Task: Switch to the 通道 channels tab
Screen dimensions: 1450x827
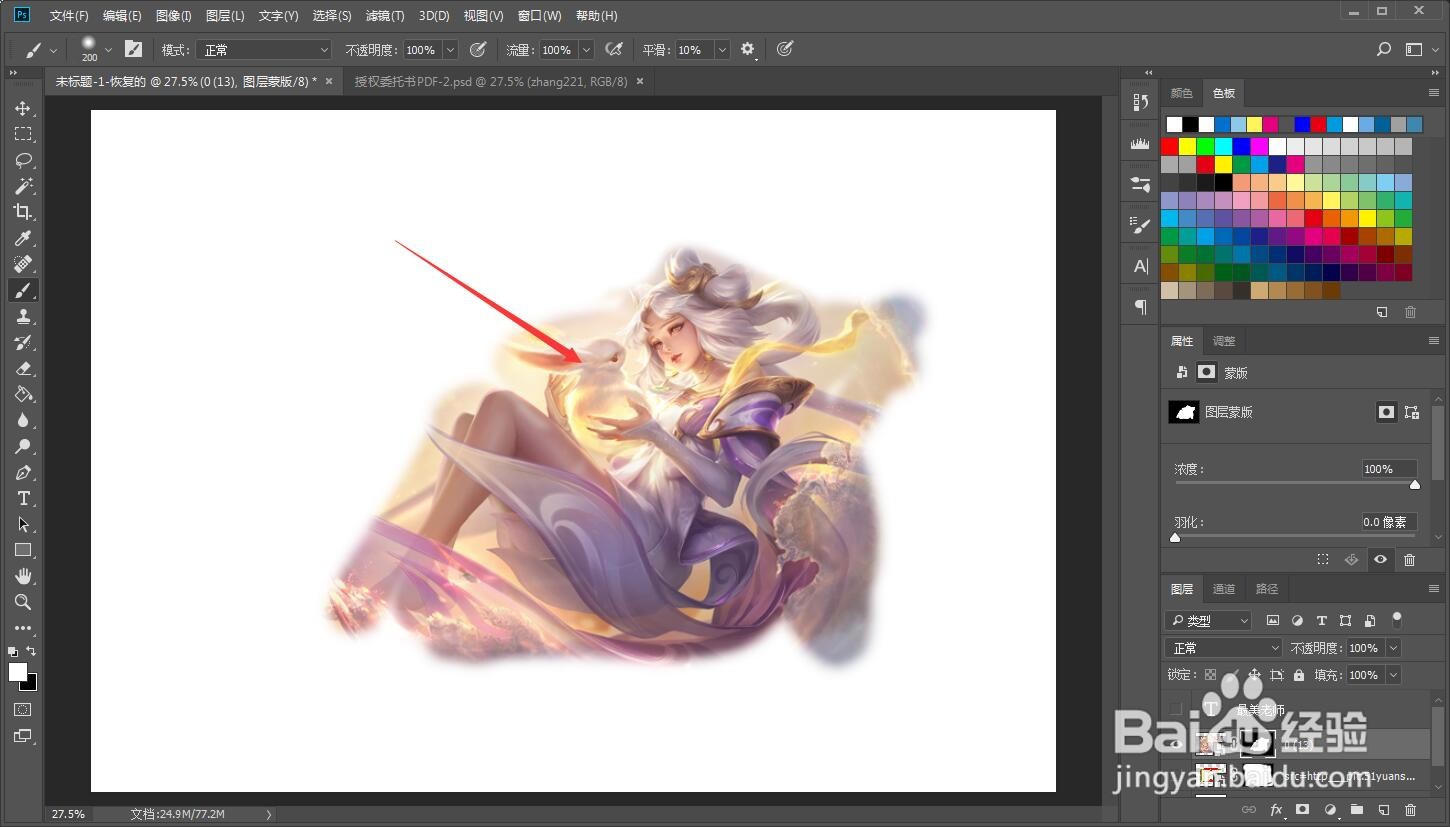Action: [x=1224, y=588]
